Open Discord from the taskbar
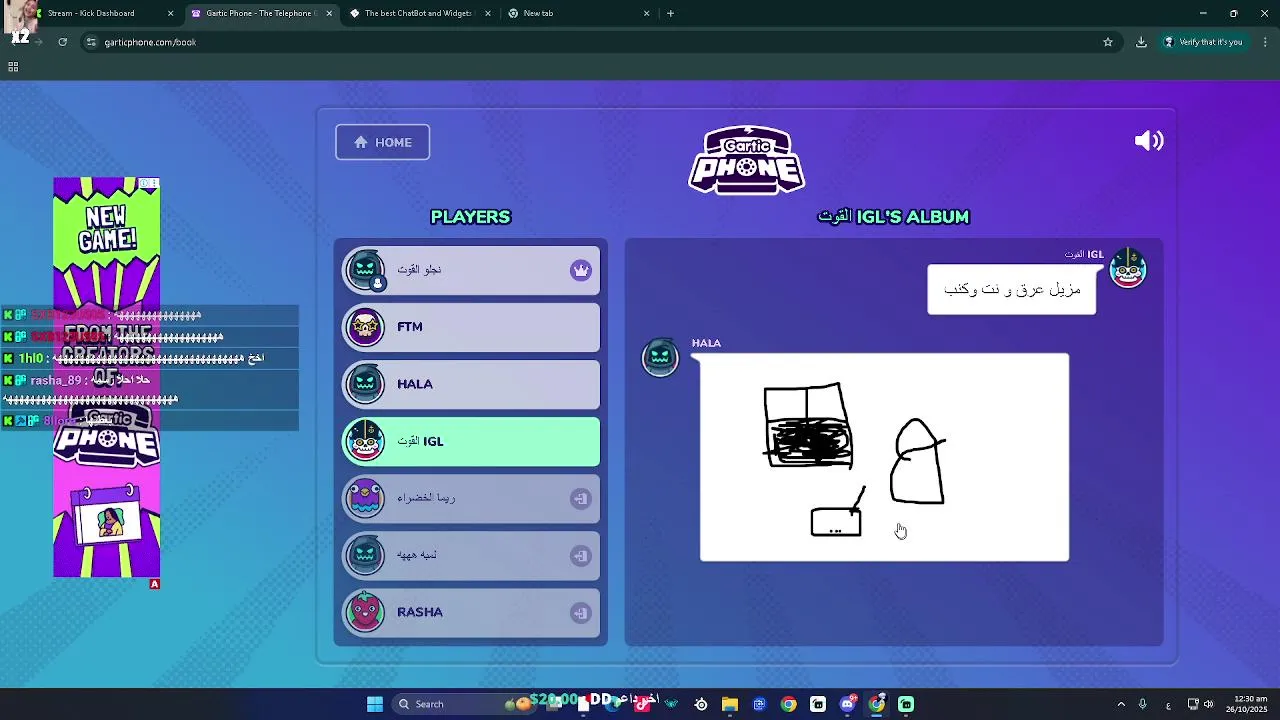Screen dimensions: 1280x720 pyautogui.click(x=847, y=704)
